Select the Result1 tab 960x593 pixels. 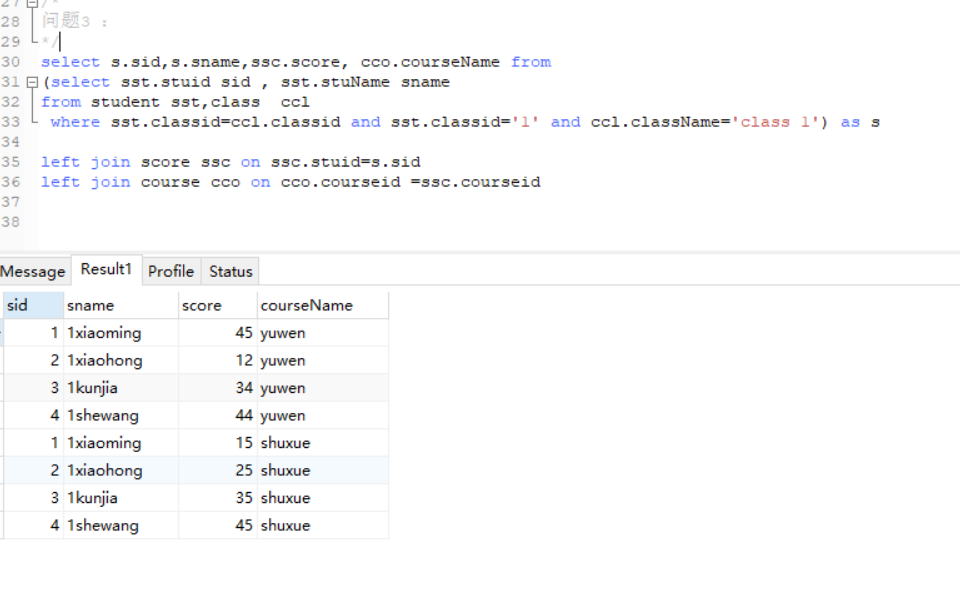click(x=107, y=269)
